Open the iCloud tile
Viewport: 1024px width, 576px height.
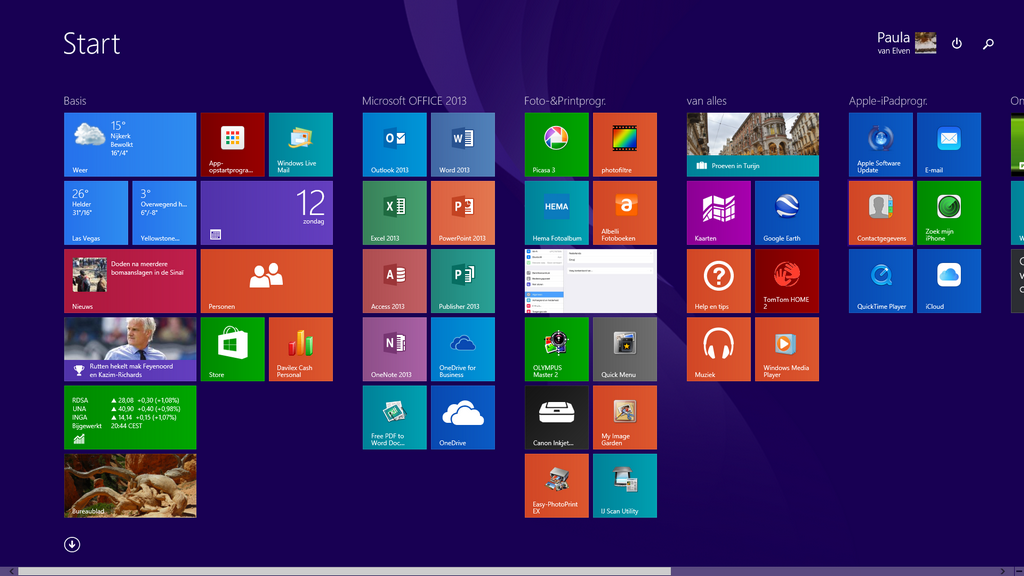[948, 281]
